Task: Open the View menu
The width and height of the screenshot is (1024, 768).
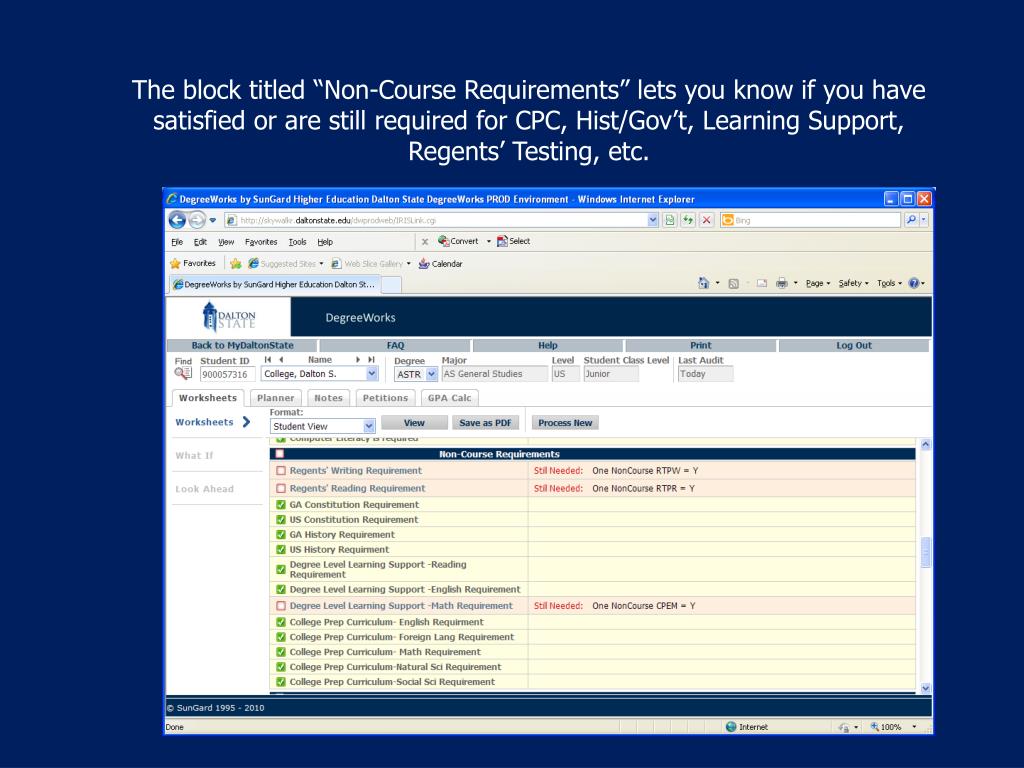Action: click(226, 242)
